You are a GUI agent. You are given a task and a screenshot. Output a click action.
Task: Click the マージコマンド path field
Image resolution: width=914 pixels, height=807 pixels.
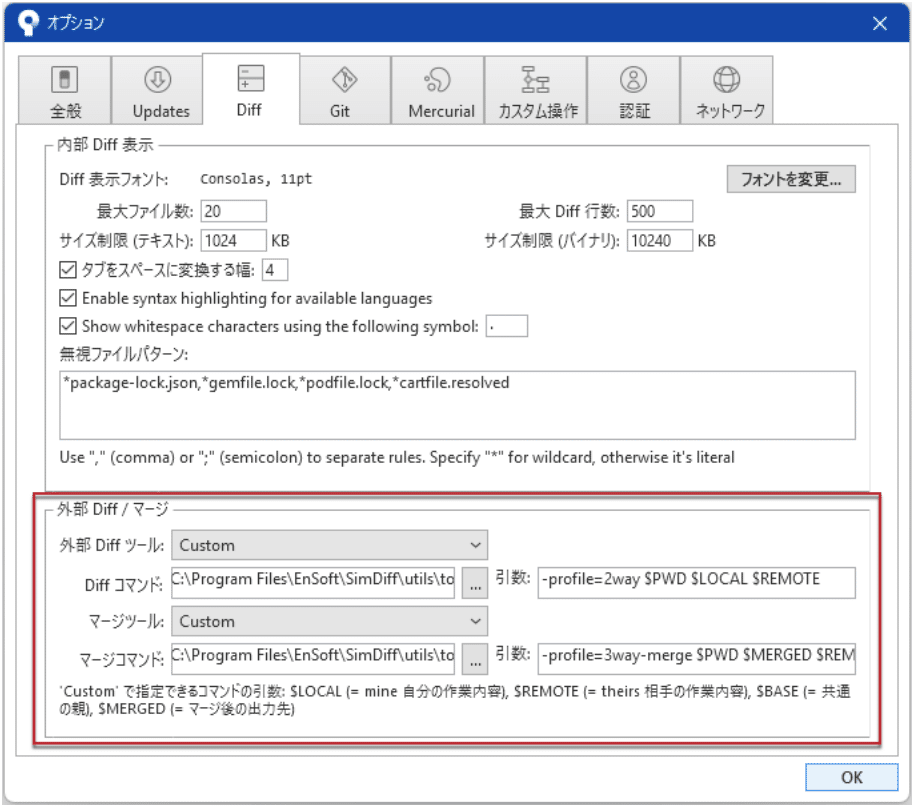pyautogui.click(x=313, y=658)
